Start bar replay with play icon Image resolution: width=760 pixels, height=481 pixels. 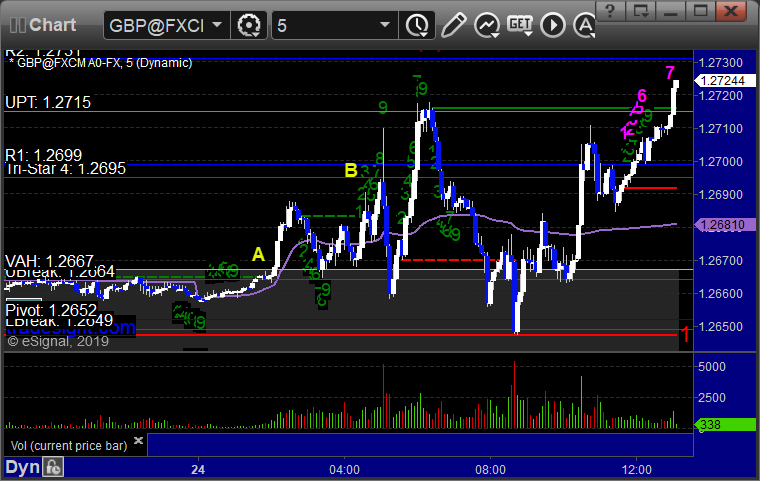tap(553, 25)
